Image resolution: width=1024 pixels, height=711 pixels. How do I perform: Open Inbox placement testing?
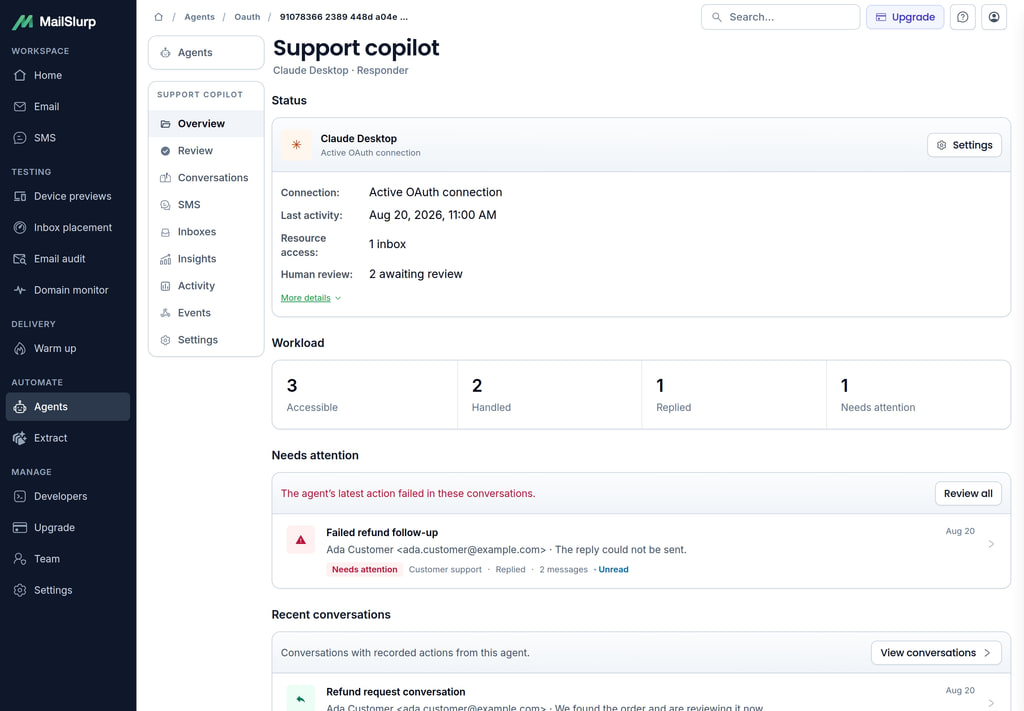click(x=68, y=227)
